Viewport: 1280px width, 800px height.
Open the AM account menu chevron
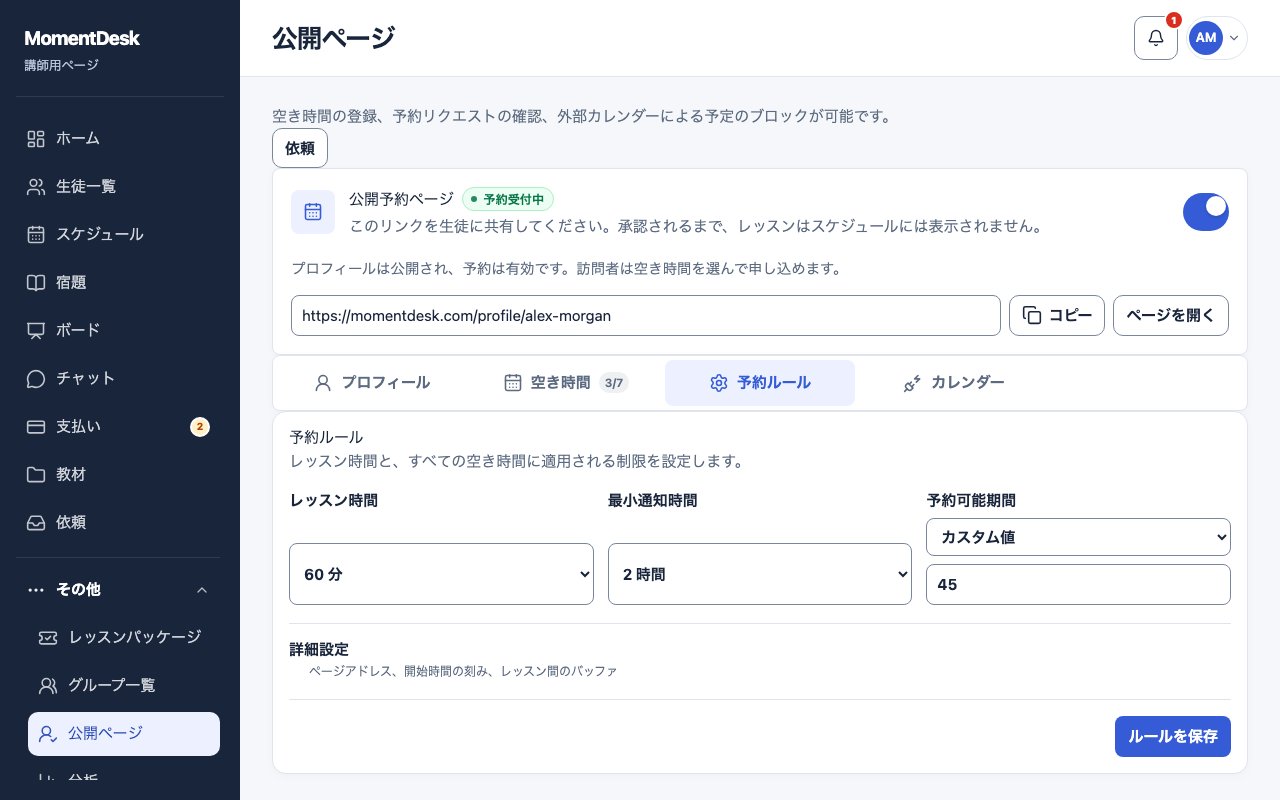click(1234, 38)
